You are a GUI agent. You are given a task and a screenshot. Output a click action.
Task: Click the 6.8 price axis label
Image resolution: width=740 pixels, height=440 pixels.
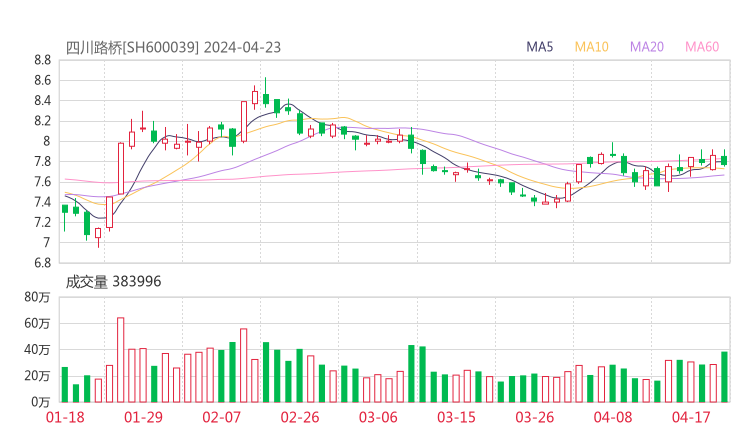(x=42, y=263)
